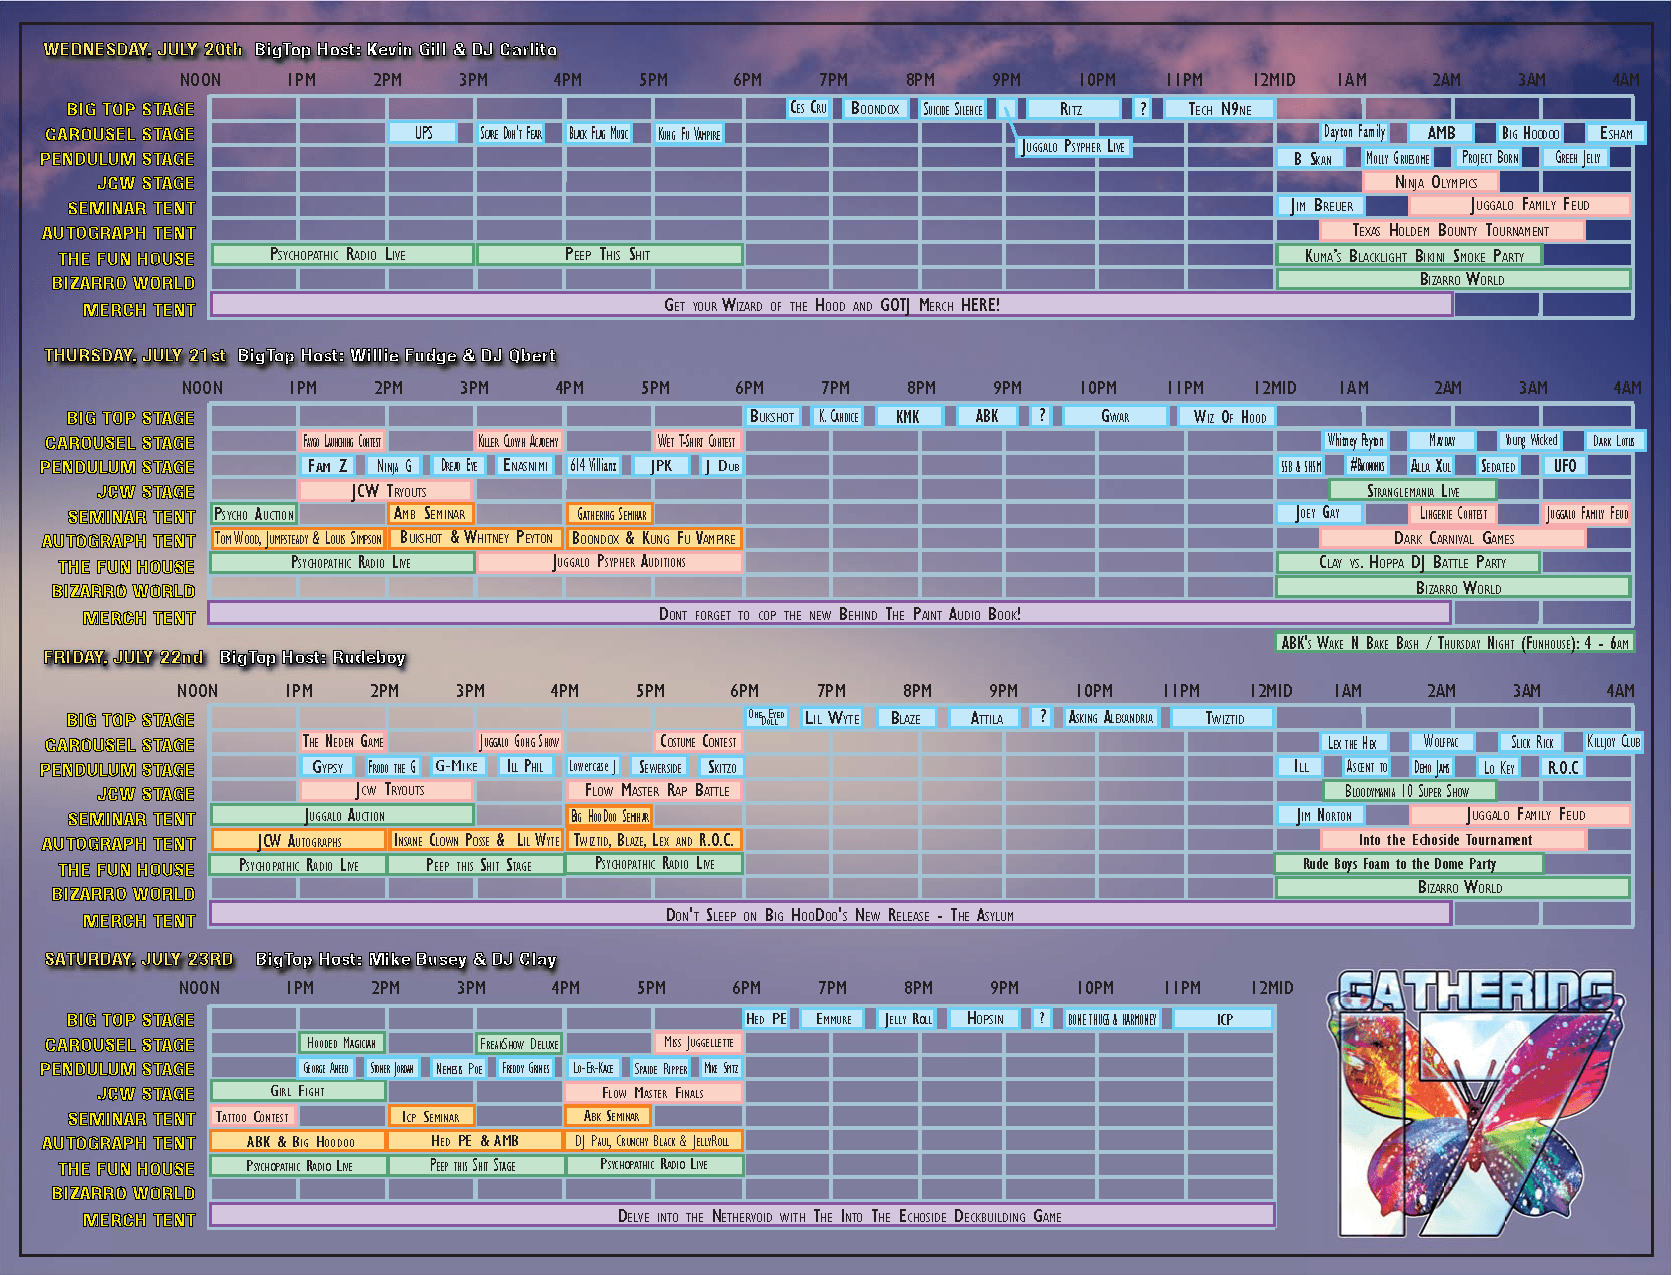Click the 4AM time marker on Wednesday
Image resolution: width=1672 pixels, height=1275 pixels.
coord(1628,80)
